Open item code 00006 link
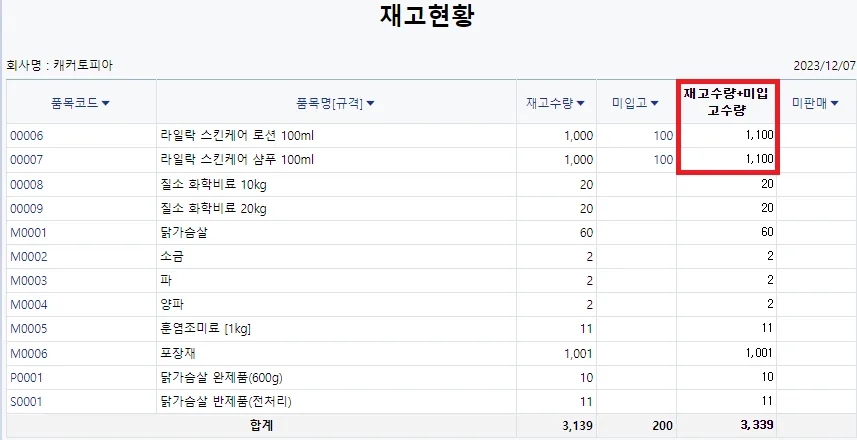 tap(26, 136)
